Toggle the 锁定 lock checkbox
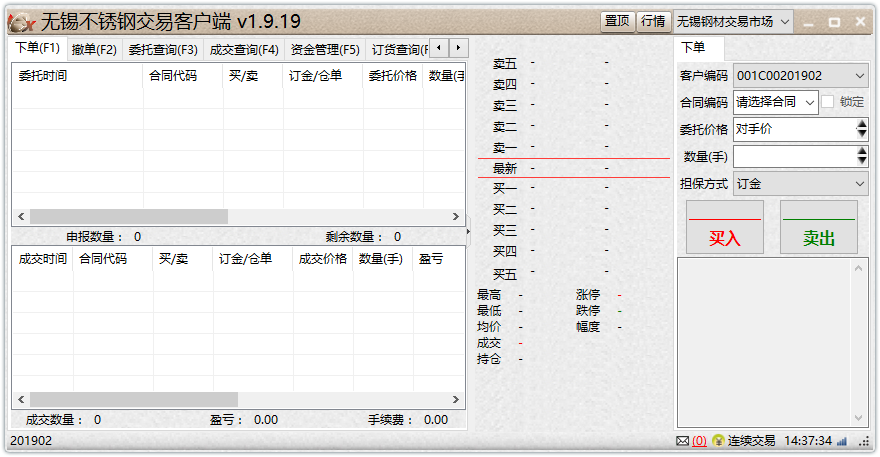880x457 pixels. (x=828, y=101)
